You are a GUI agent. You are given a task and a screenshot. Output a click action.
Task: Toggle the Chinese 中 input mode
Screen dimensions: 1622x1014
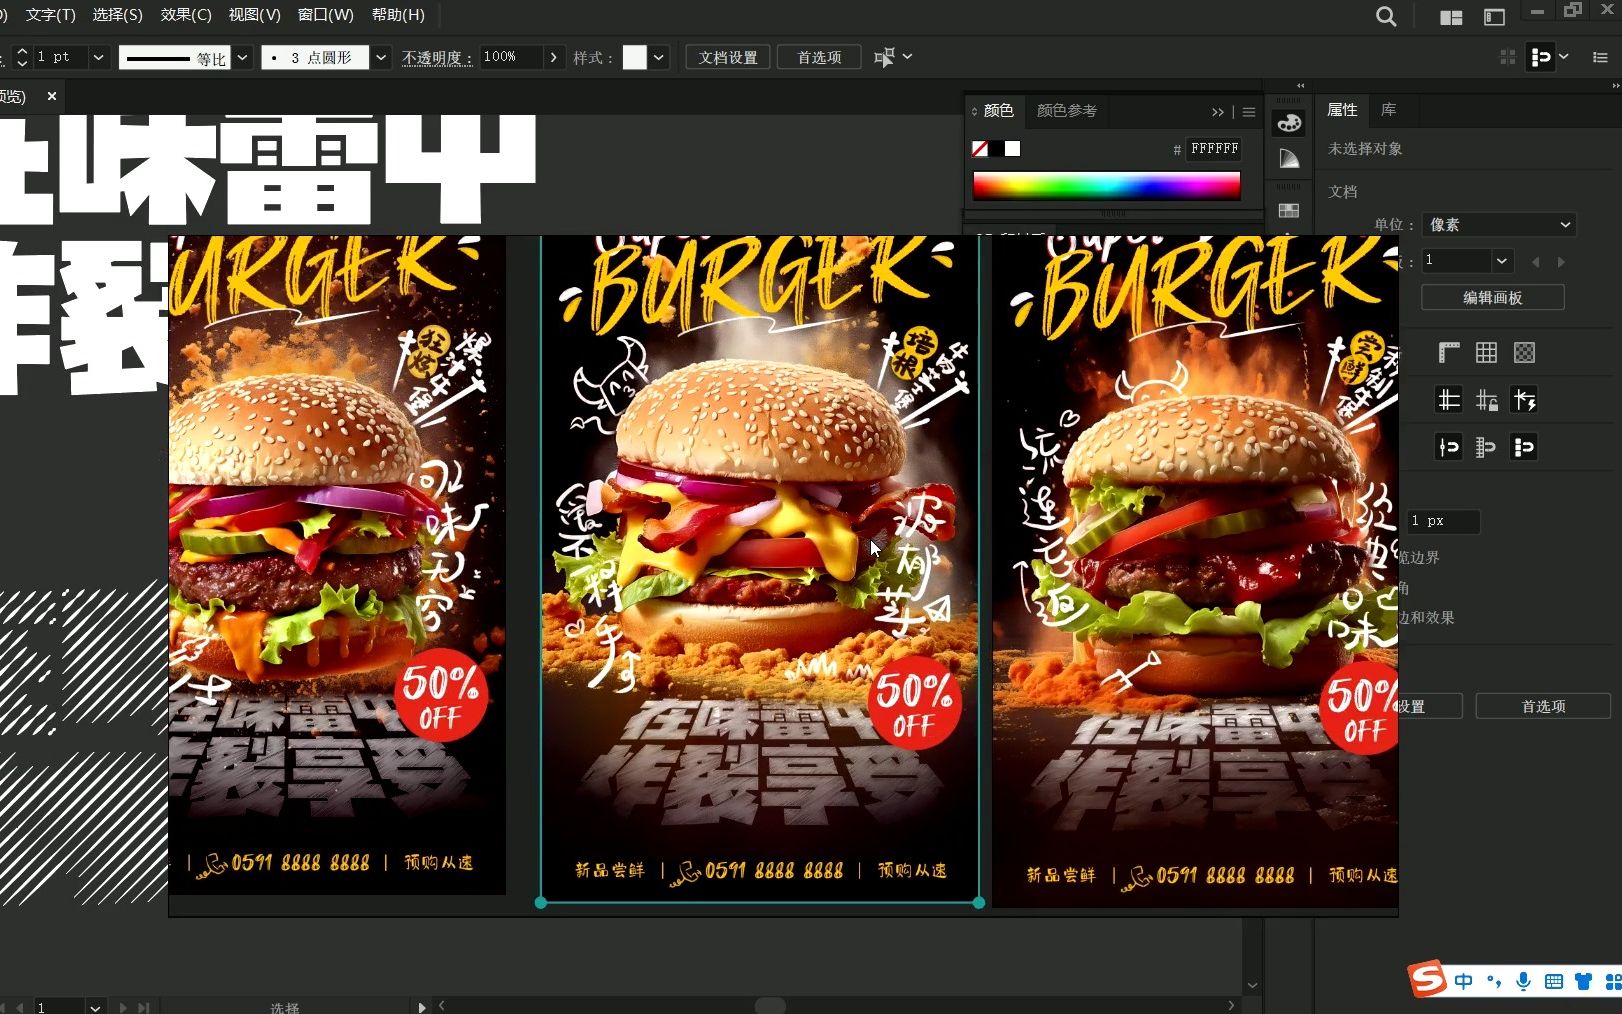(1464, 982)
